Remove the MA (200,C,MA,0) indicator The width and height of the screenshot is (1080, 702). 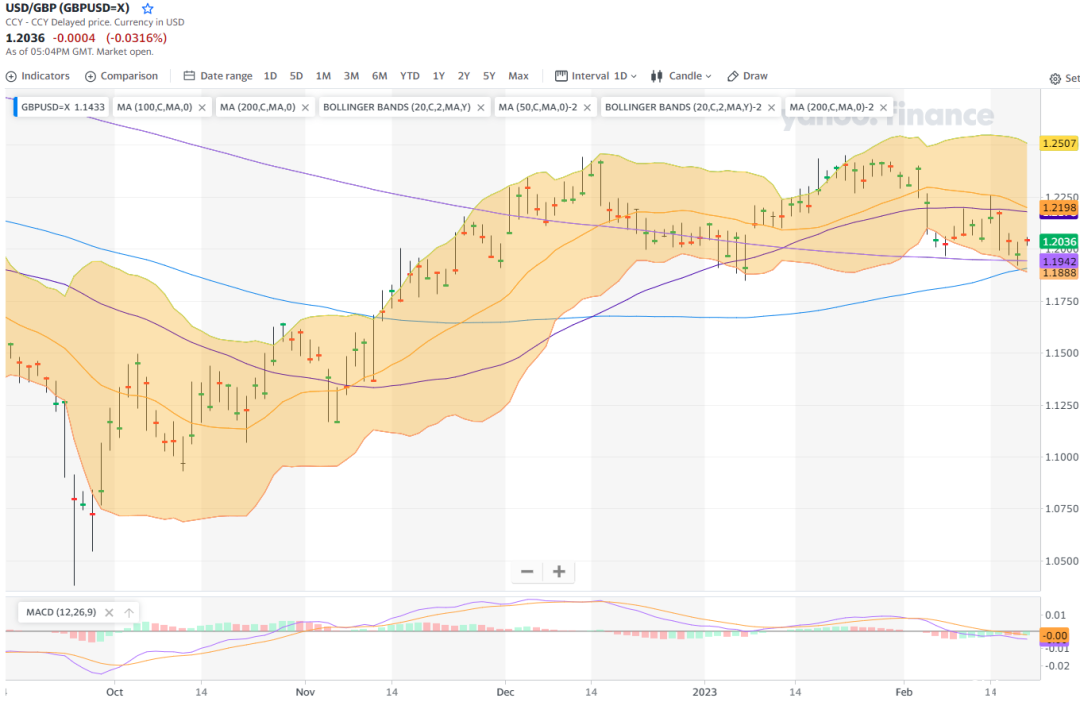click(305, 107)
